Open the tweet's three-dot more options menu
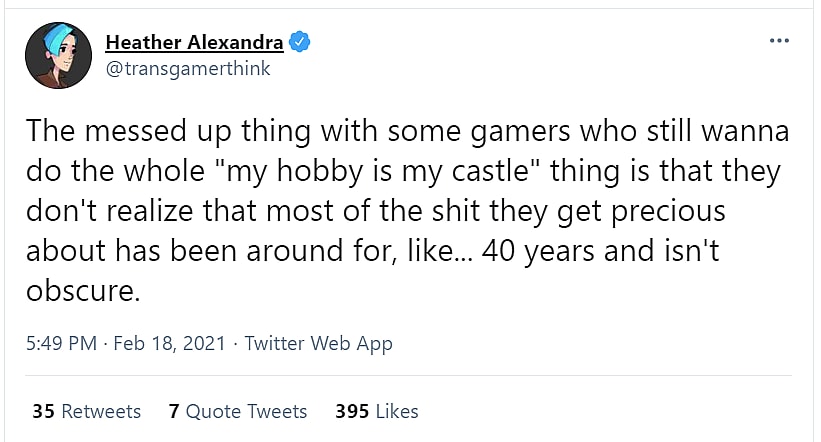The image size is (821, 442). pyautogui.click(x=779, y=41)
